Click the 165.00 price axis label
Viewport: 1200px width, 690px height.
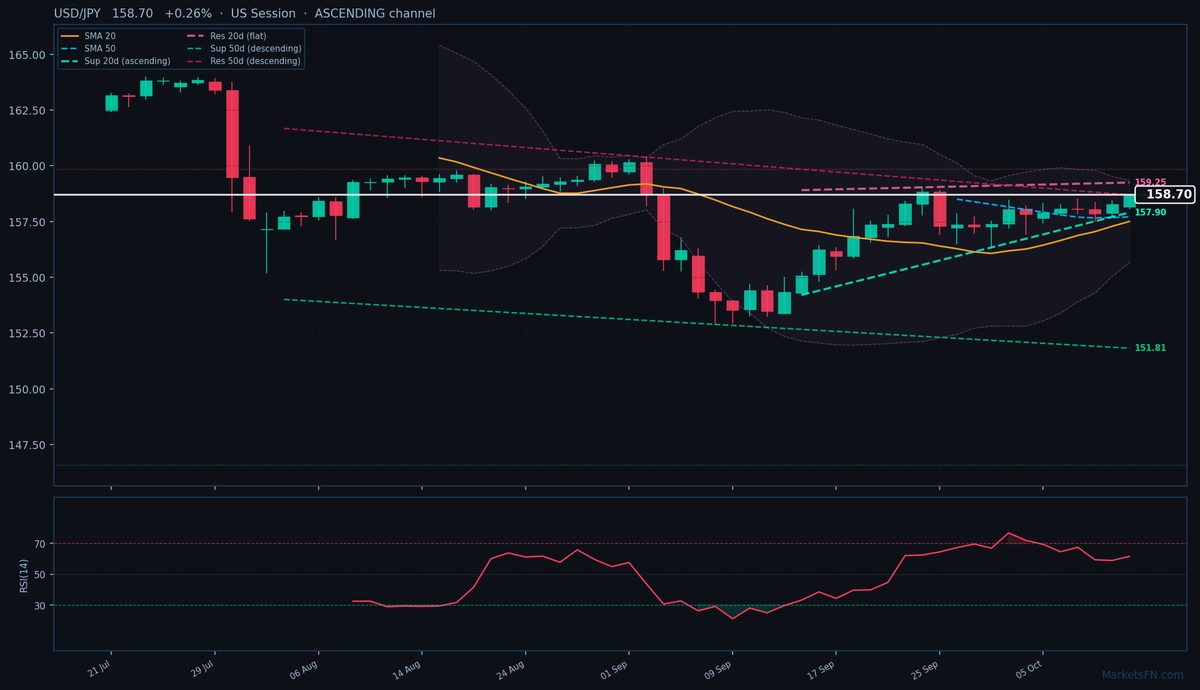[28, 55]
